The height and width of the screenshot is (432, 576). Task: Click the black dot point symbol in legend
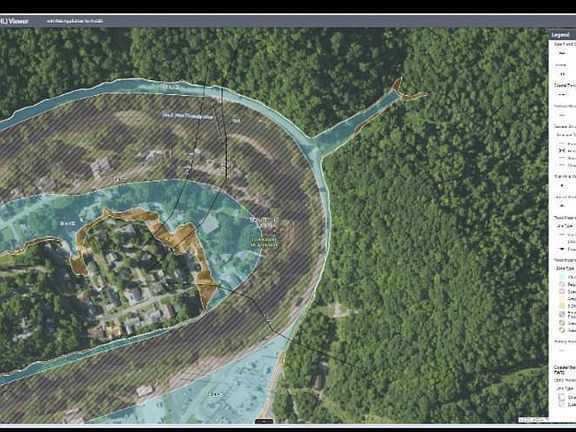click(562, 186)
